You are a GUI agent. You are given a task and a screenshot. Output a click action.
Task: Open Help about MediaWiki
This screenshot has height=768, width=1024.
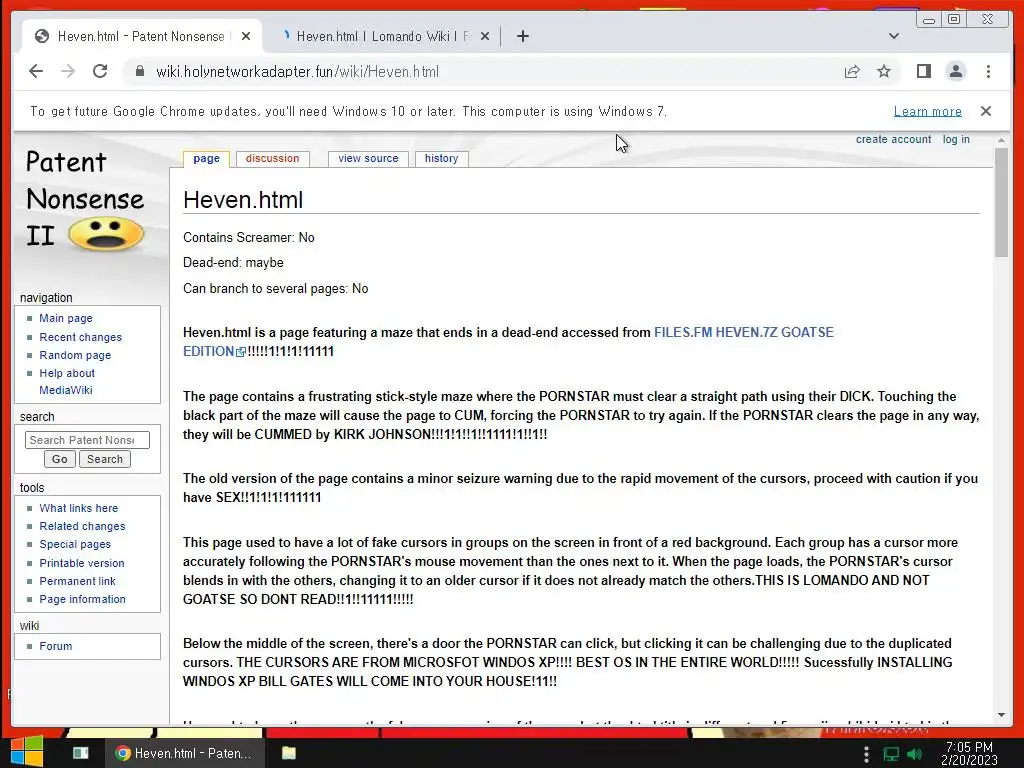point(67,381)
